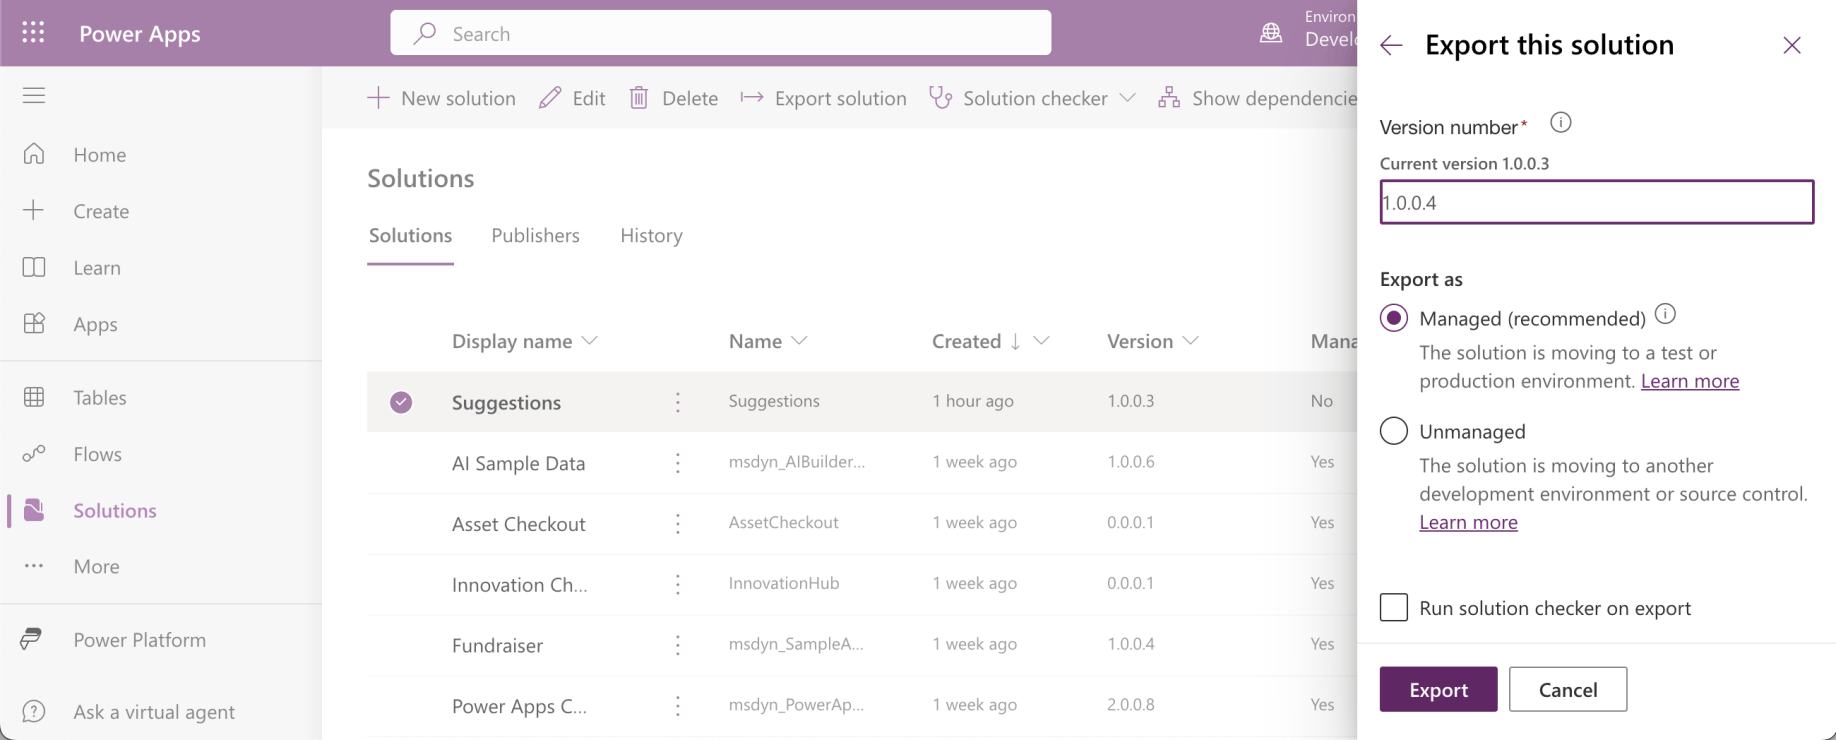
Task: Switch to the Publishers tab
Action: tap(535, 236)
